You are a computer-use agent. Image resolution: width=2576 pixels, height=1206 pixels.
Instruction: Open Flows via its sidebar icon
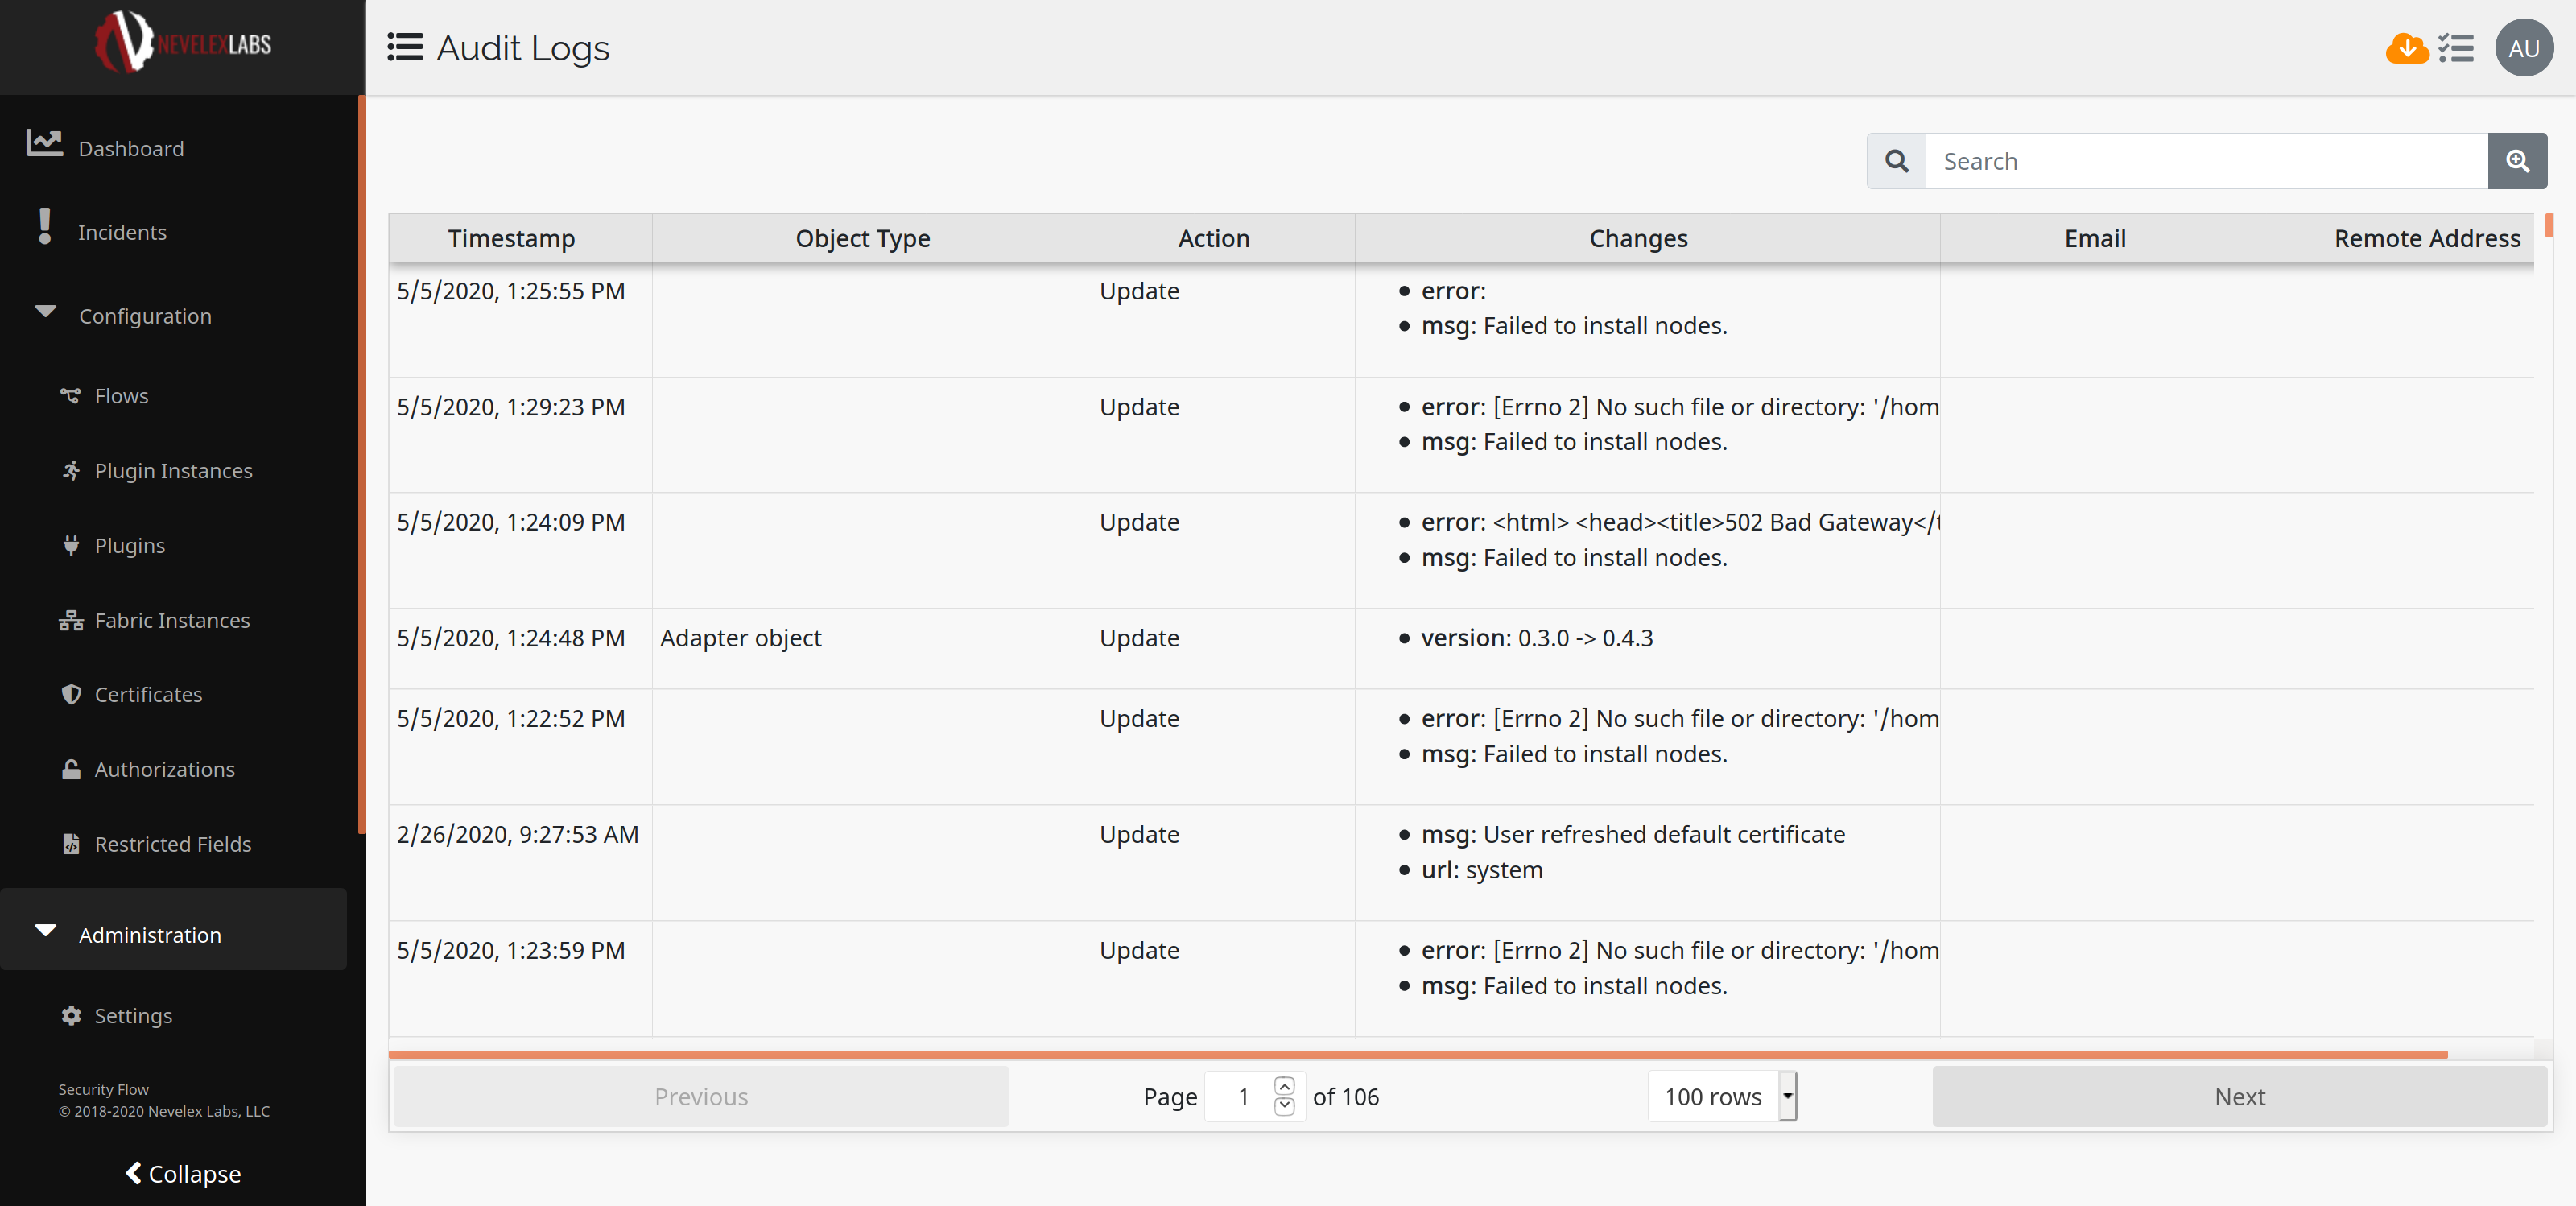pyautogui.click(x=70, y=396)
